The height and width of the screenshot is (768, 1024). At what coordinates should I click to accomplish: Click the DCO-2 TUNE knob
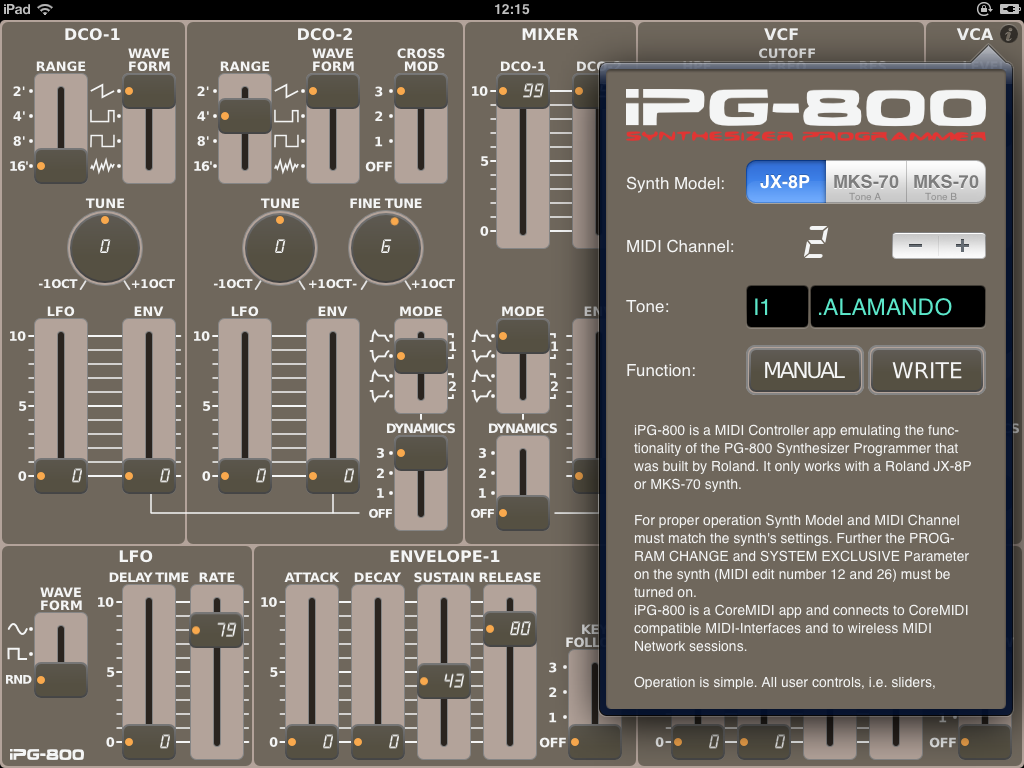pyautogui.click(x=280, y=247)
